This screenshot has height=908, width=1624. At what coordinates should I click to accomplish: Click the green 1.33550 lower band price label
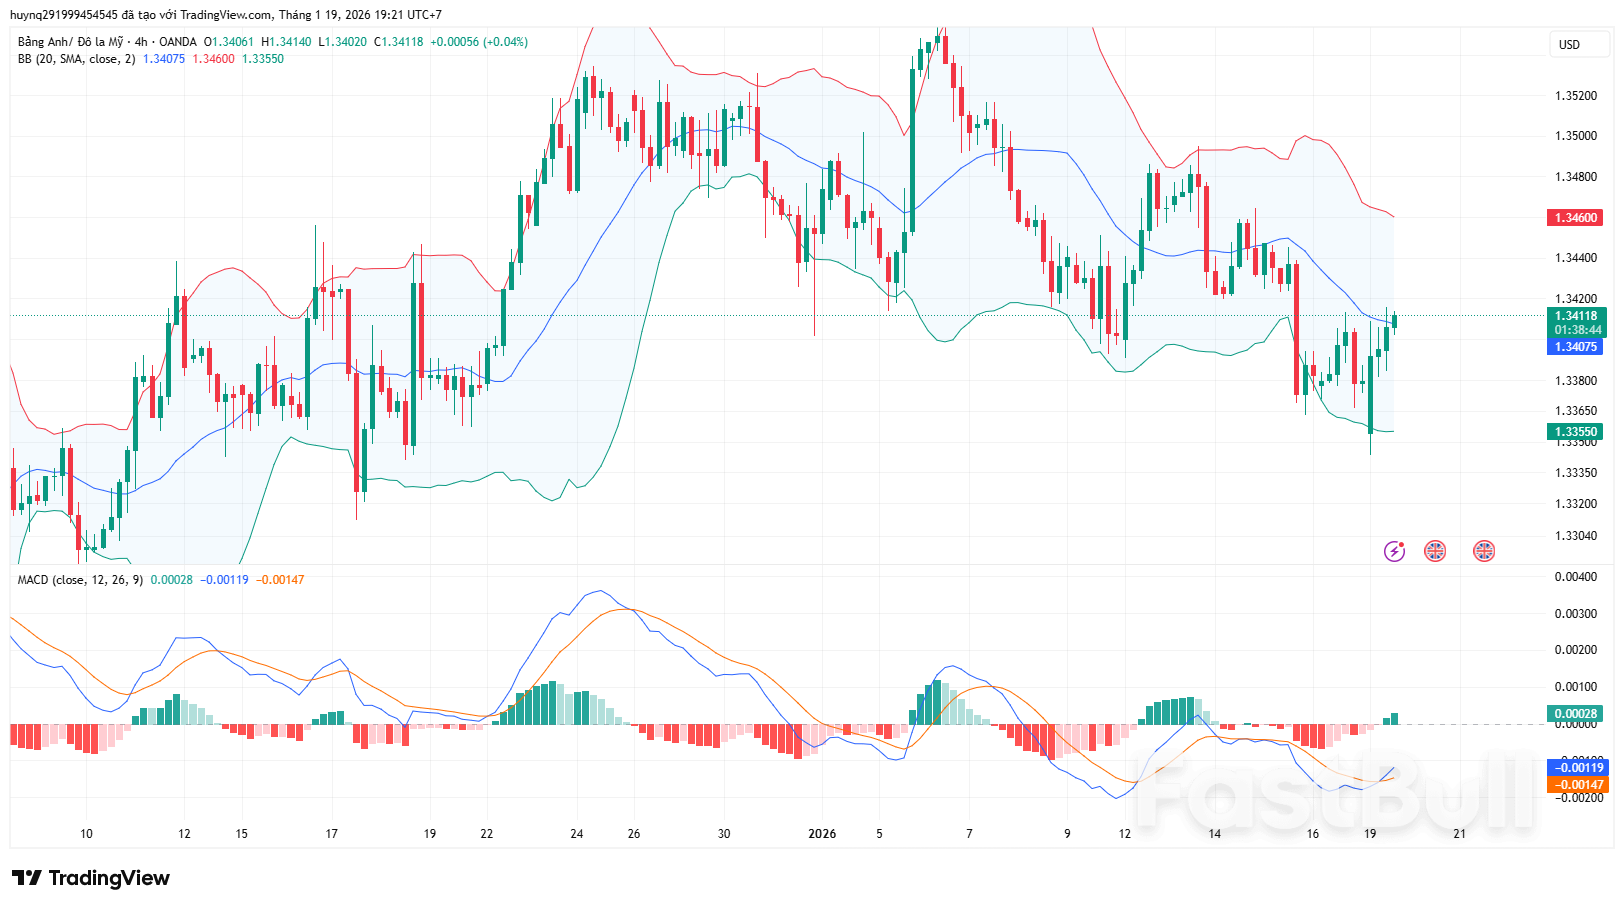(x=1573, y=431)
